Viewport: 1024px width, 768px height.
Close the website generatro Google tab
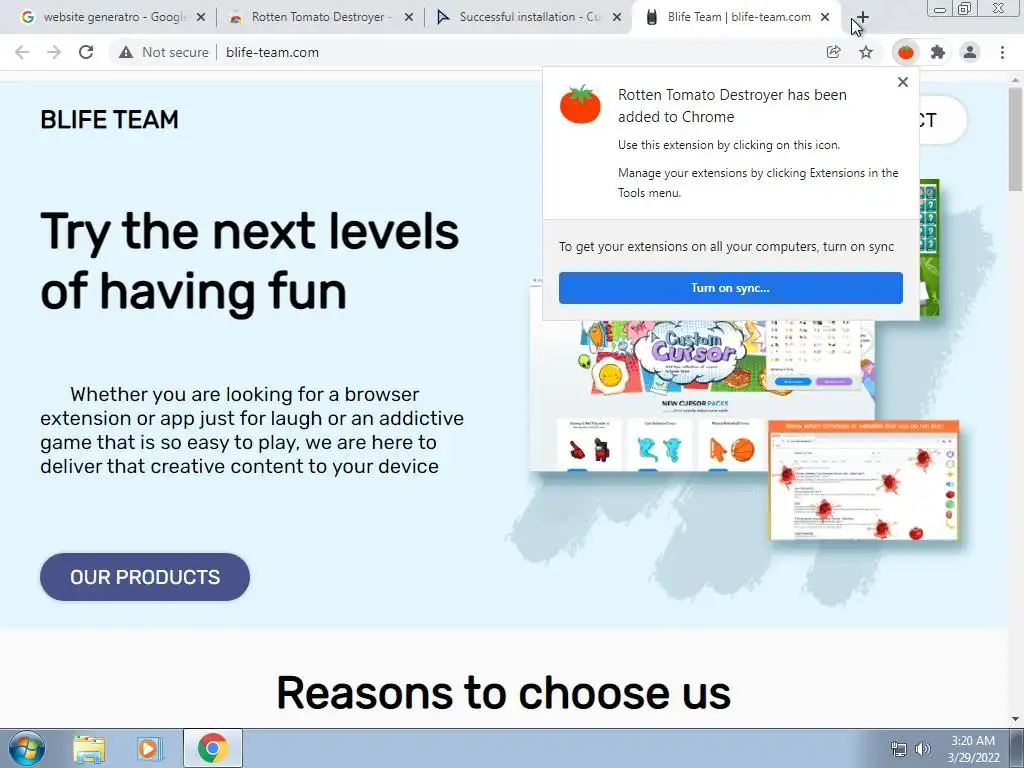click(x=201, y=18)
